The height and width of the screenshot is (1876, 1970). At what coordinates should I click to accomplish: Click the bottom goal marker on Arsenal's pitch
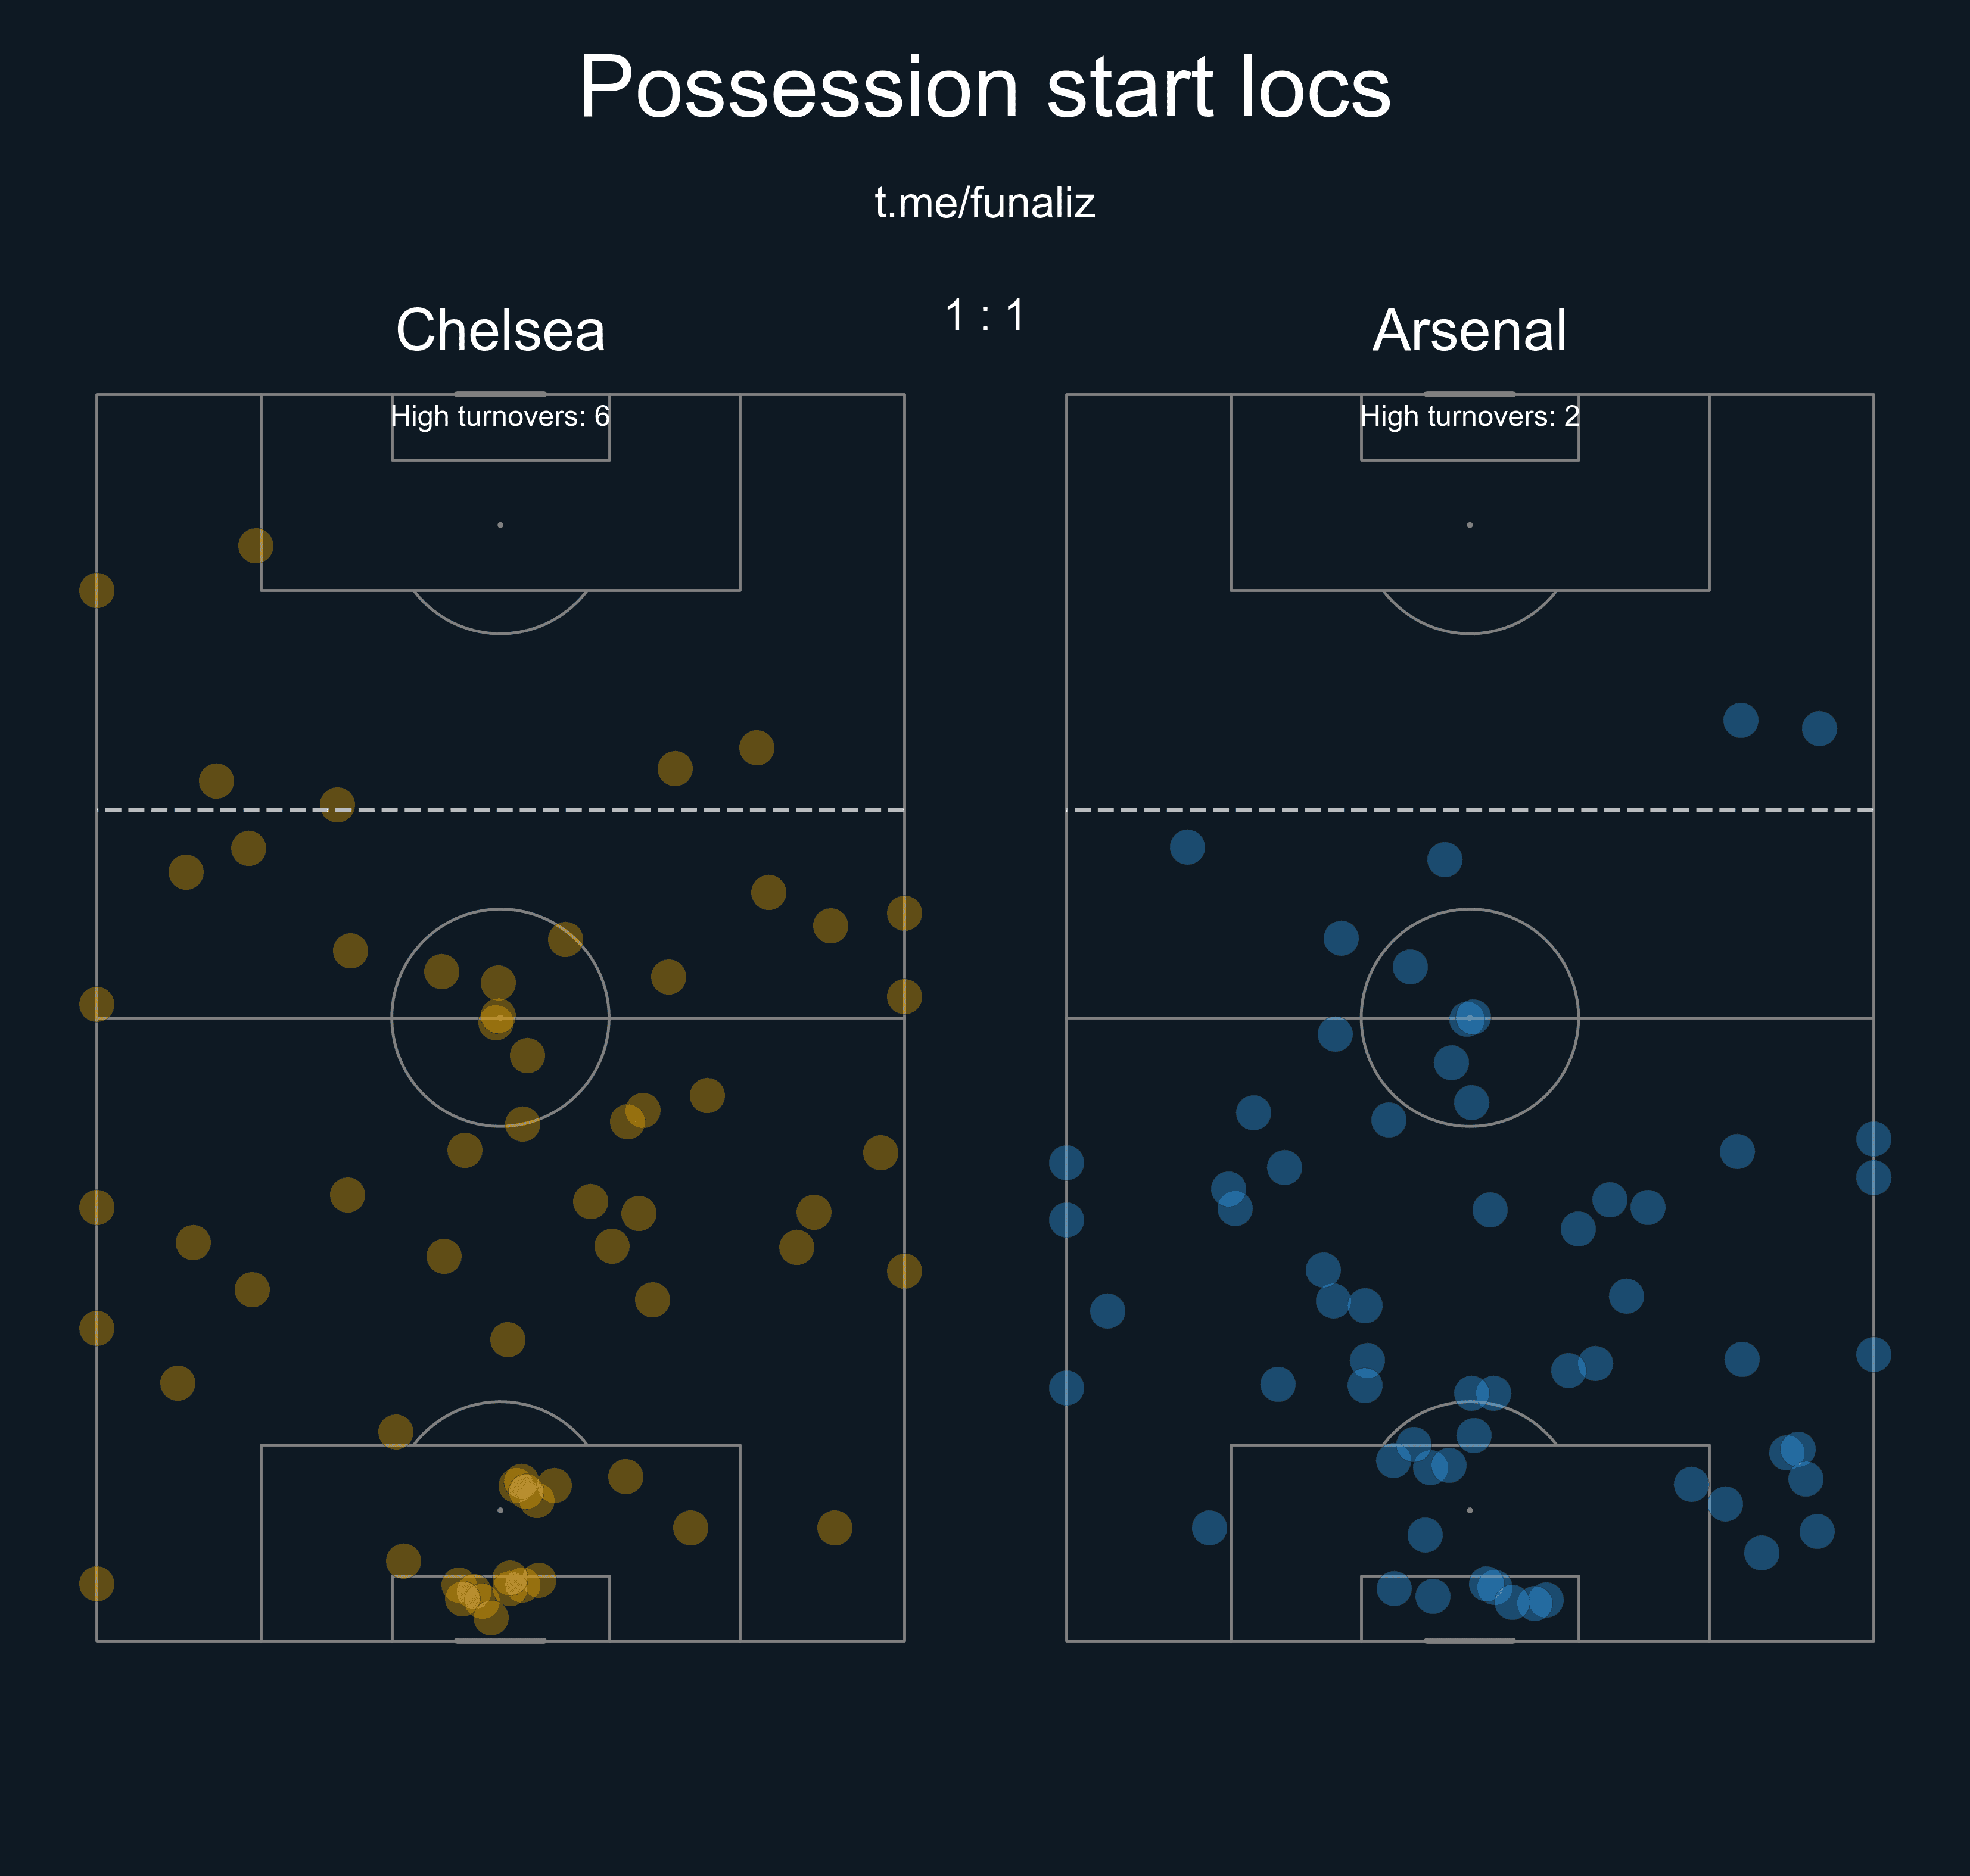pyautogui.click(x=1469, y=1641)
